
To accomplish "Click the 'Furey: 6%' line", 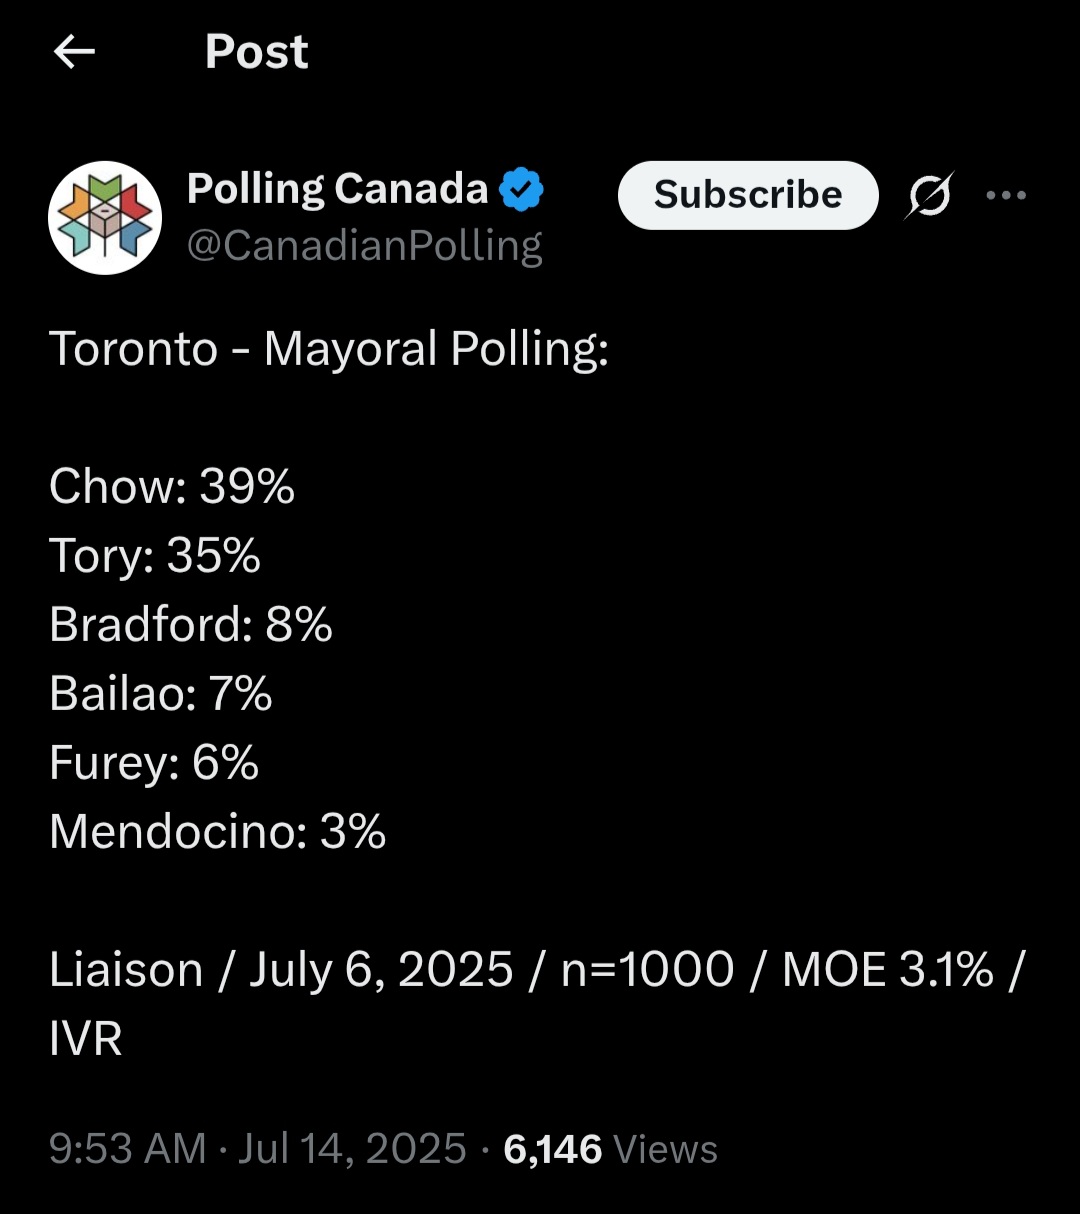I will (x=154, y=763).
